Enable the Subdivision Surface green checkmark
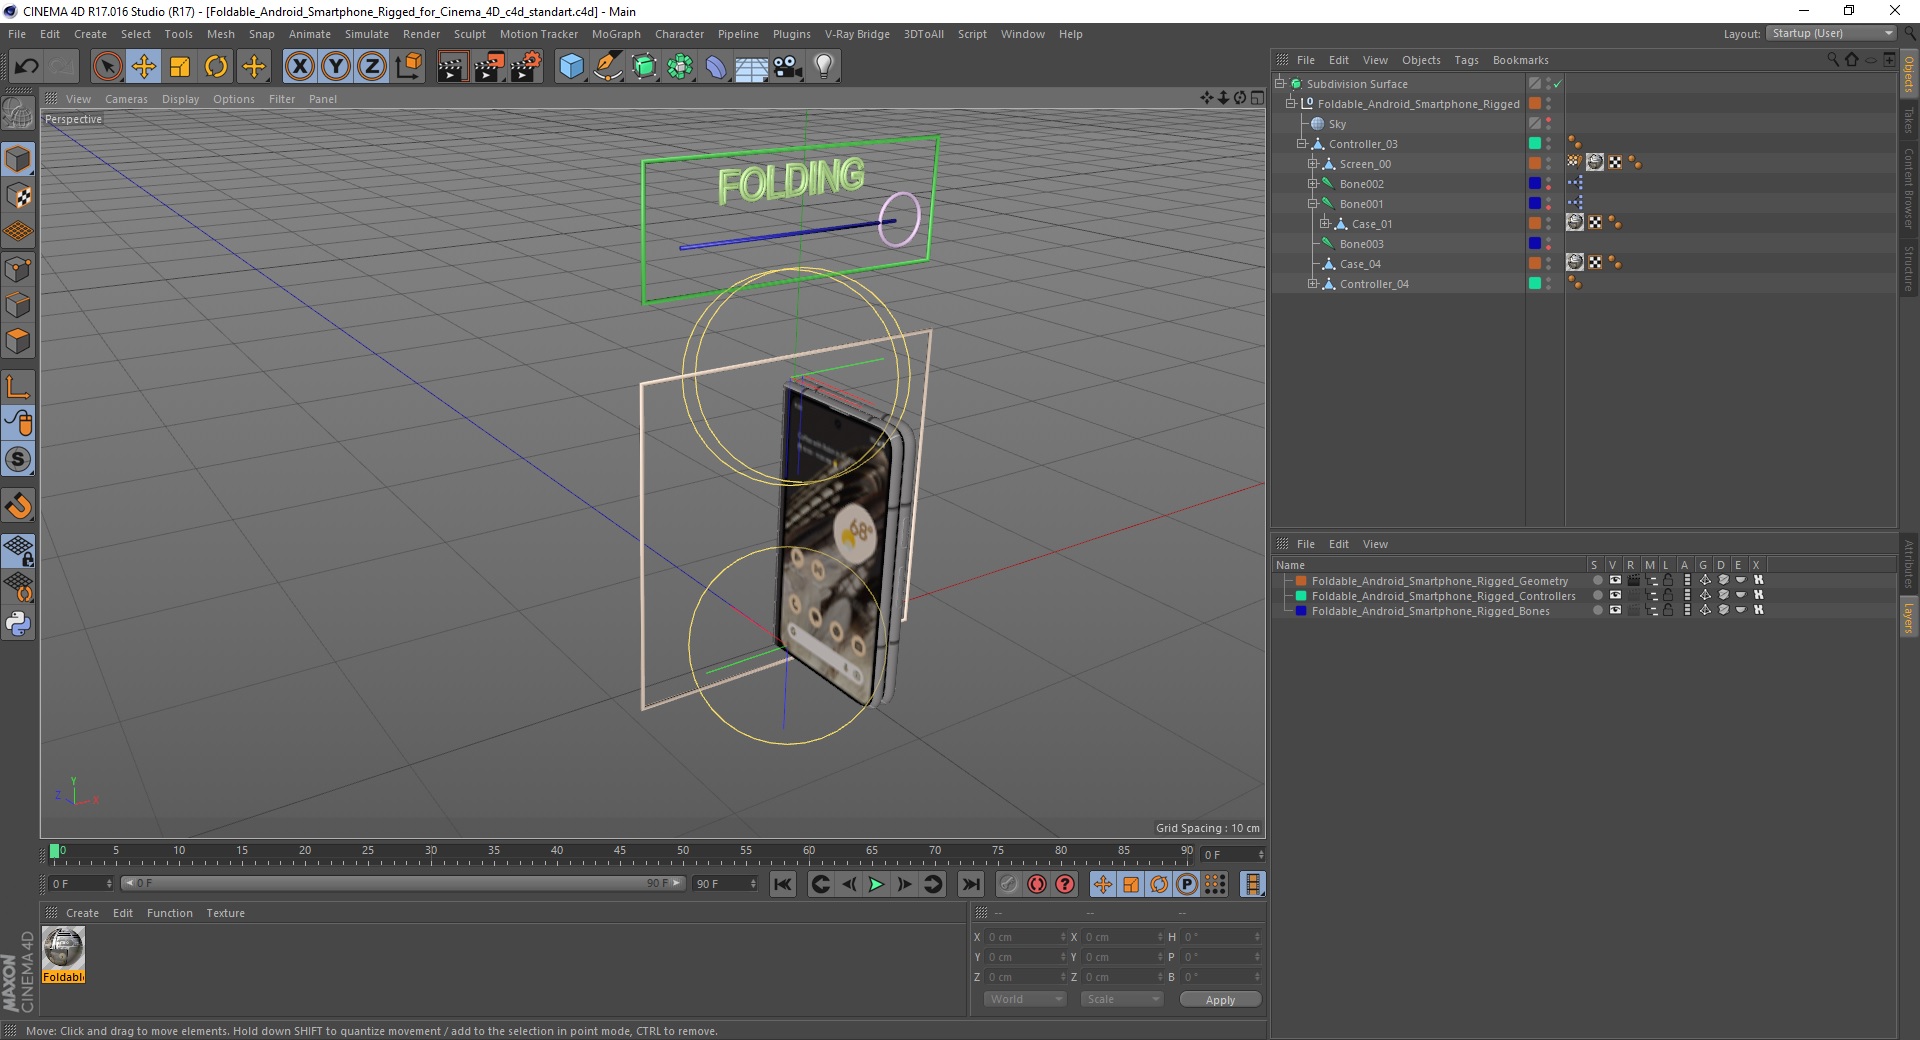The width and height of the screenshot is (1920, 1040). click(1557, 84)
